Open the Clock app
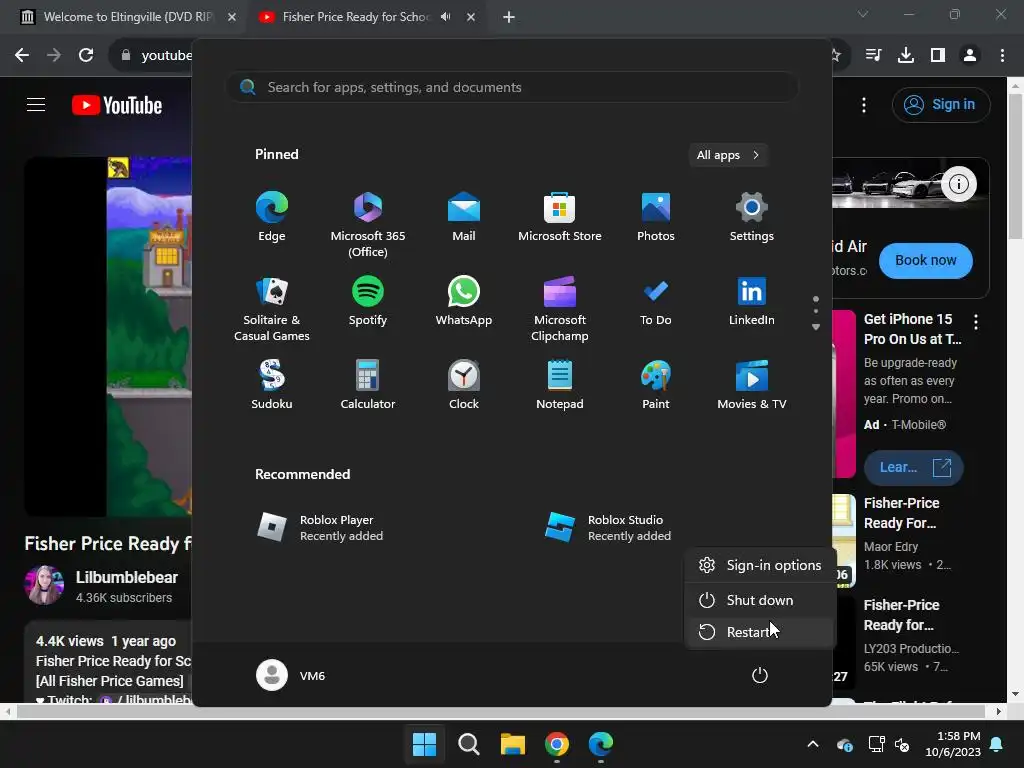1024x768 pixels. click(x=464, y=385)
